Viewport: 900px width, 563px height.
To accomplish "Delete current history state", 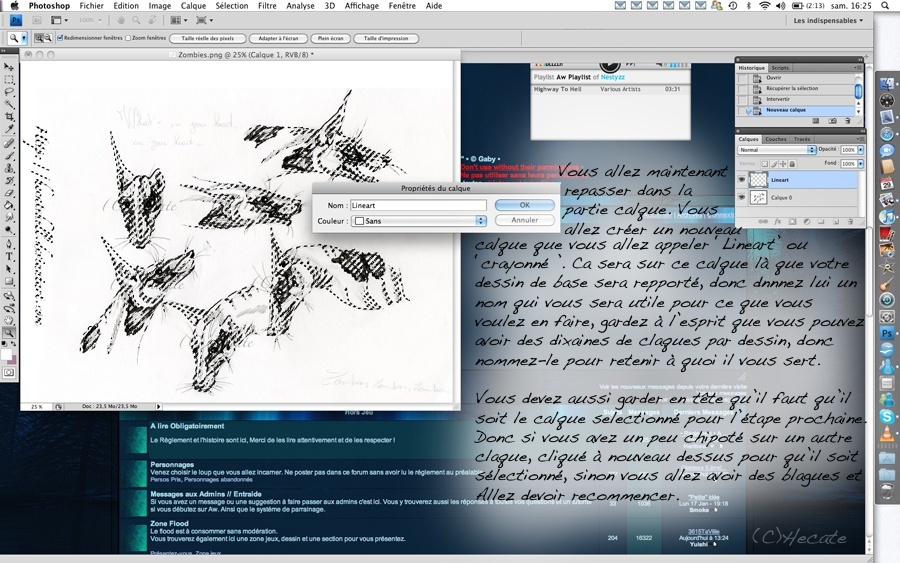I will pos(848,121).
